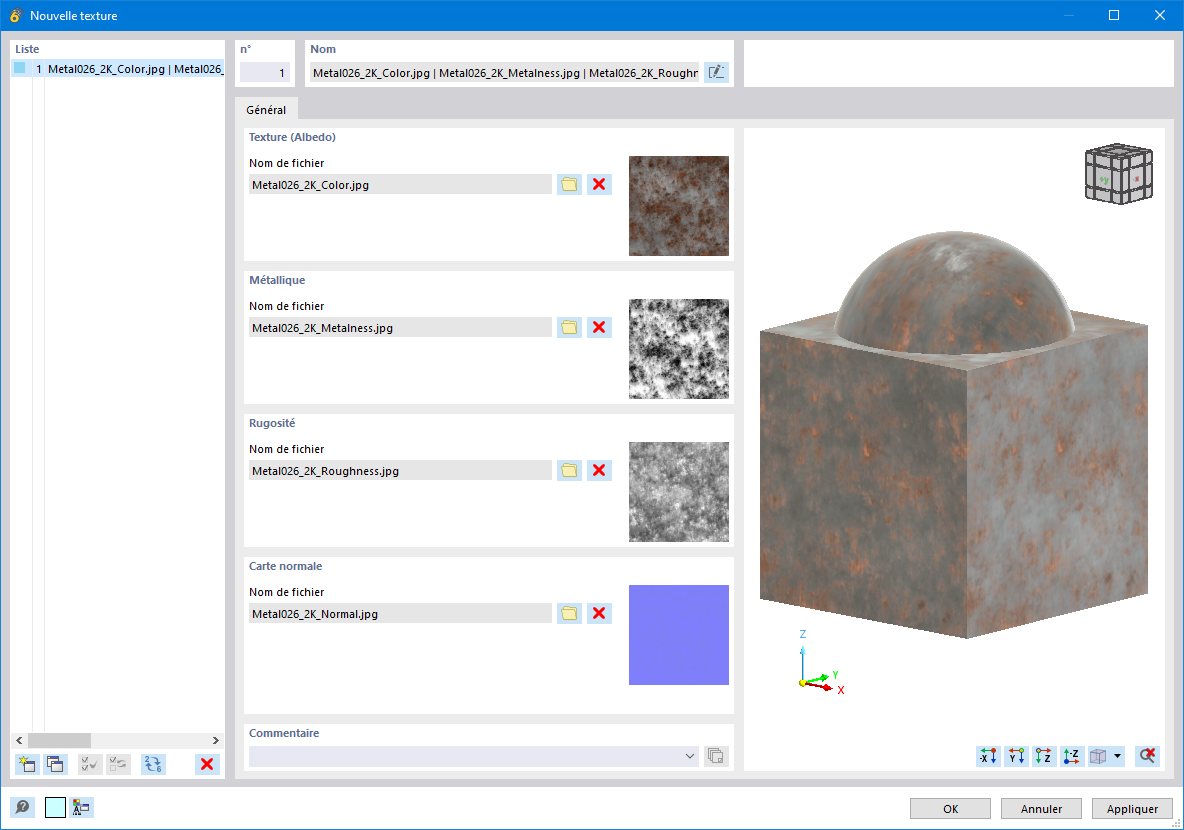Remove the Normal map file
The width and height of the screenshot is (1184, 830).
pyautogui.click(x=599, y=613)
